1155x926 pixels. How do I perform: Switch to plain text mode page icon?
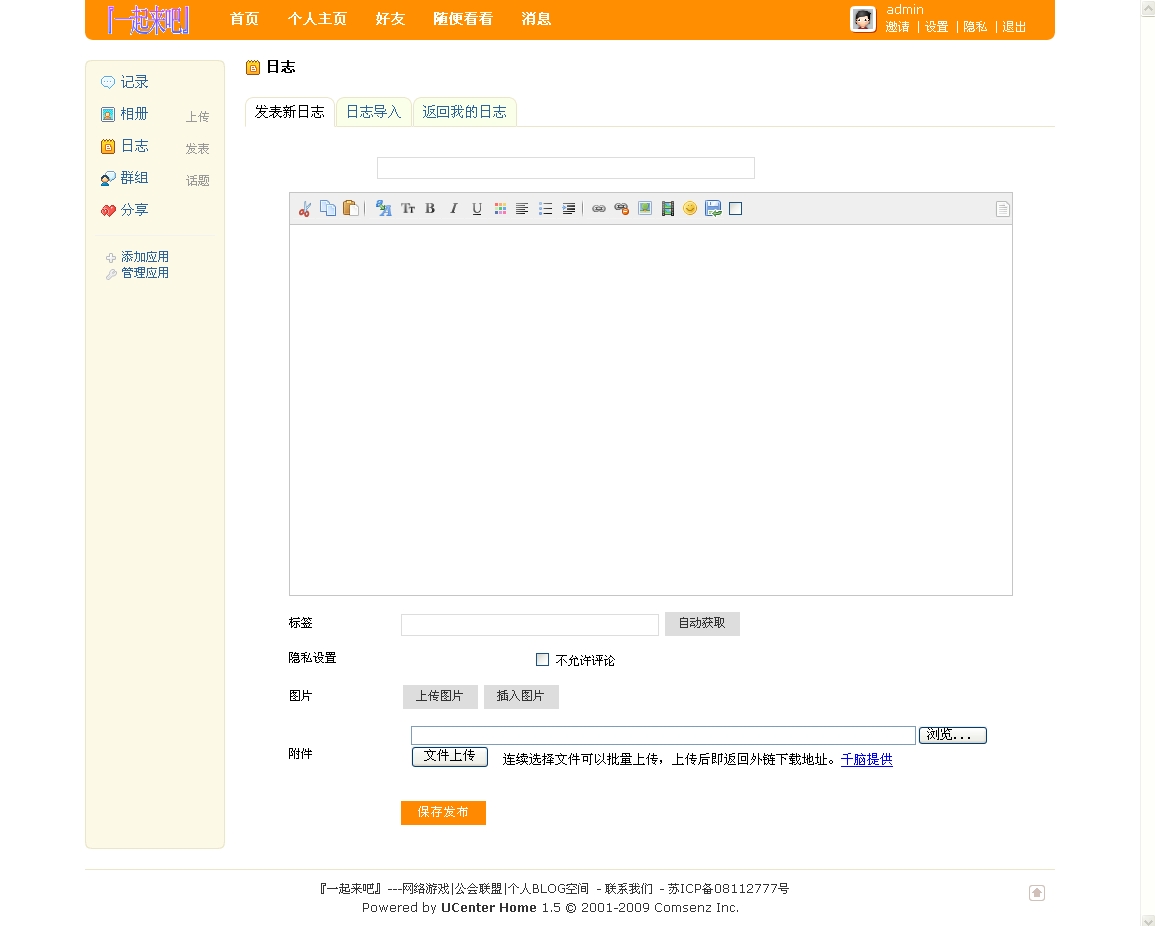[1003, 209]
